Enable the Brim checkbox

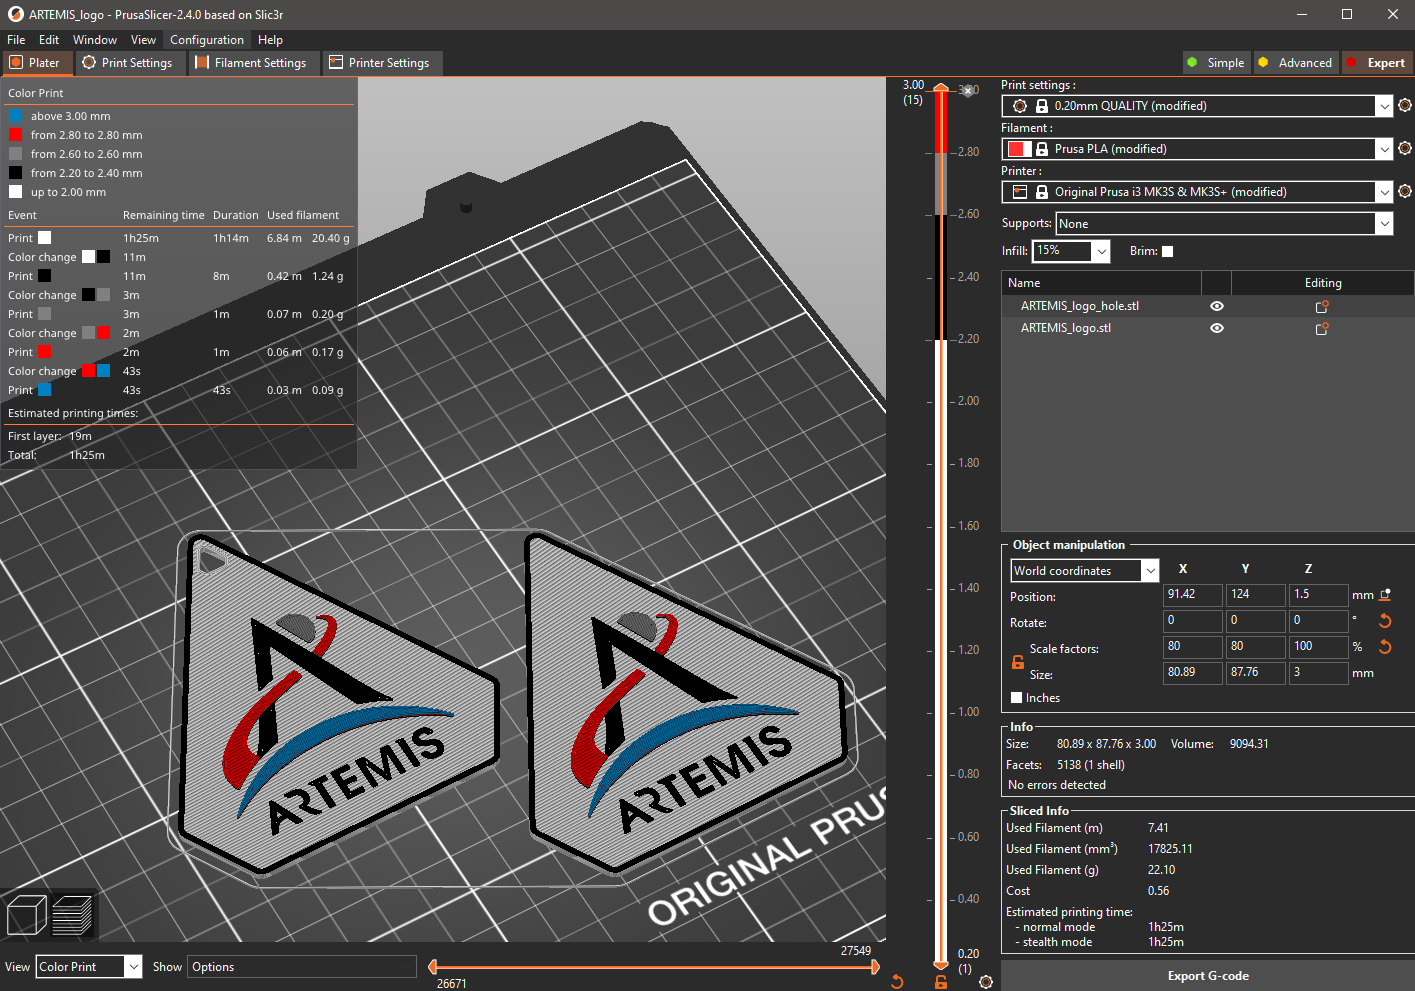[1167, 251]
